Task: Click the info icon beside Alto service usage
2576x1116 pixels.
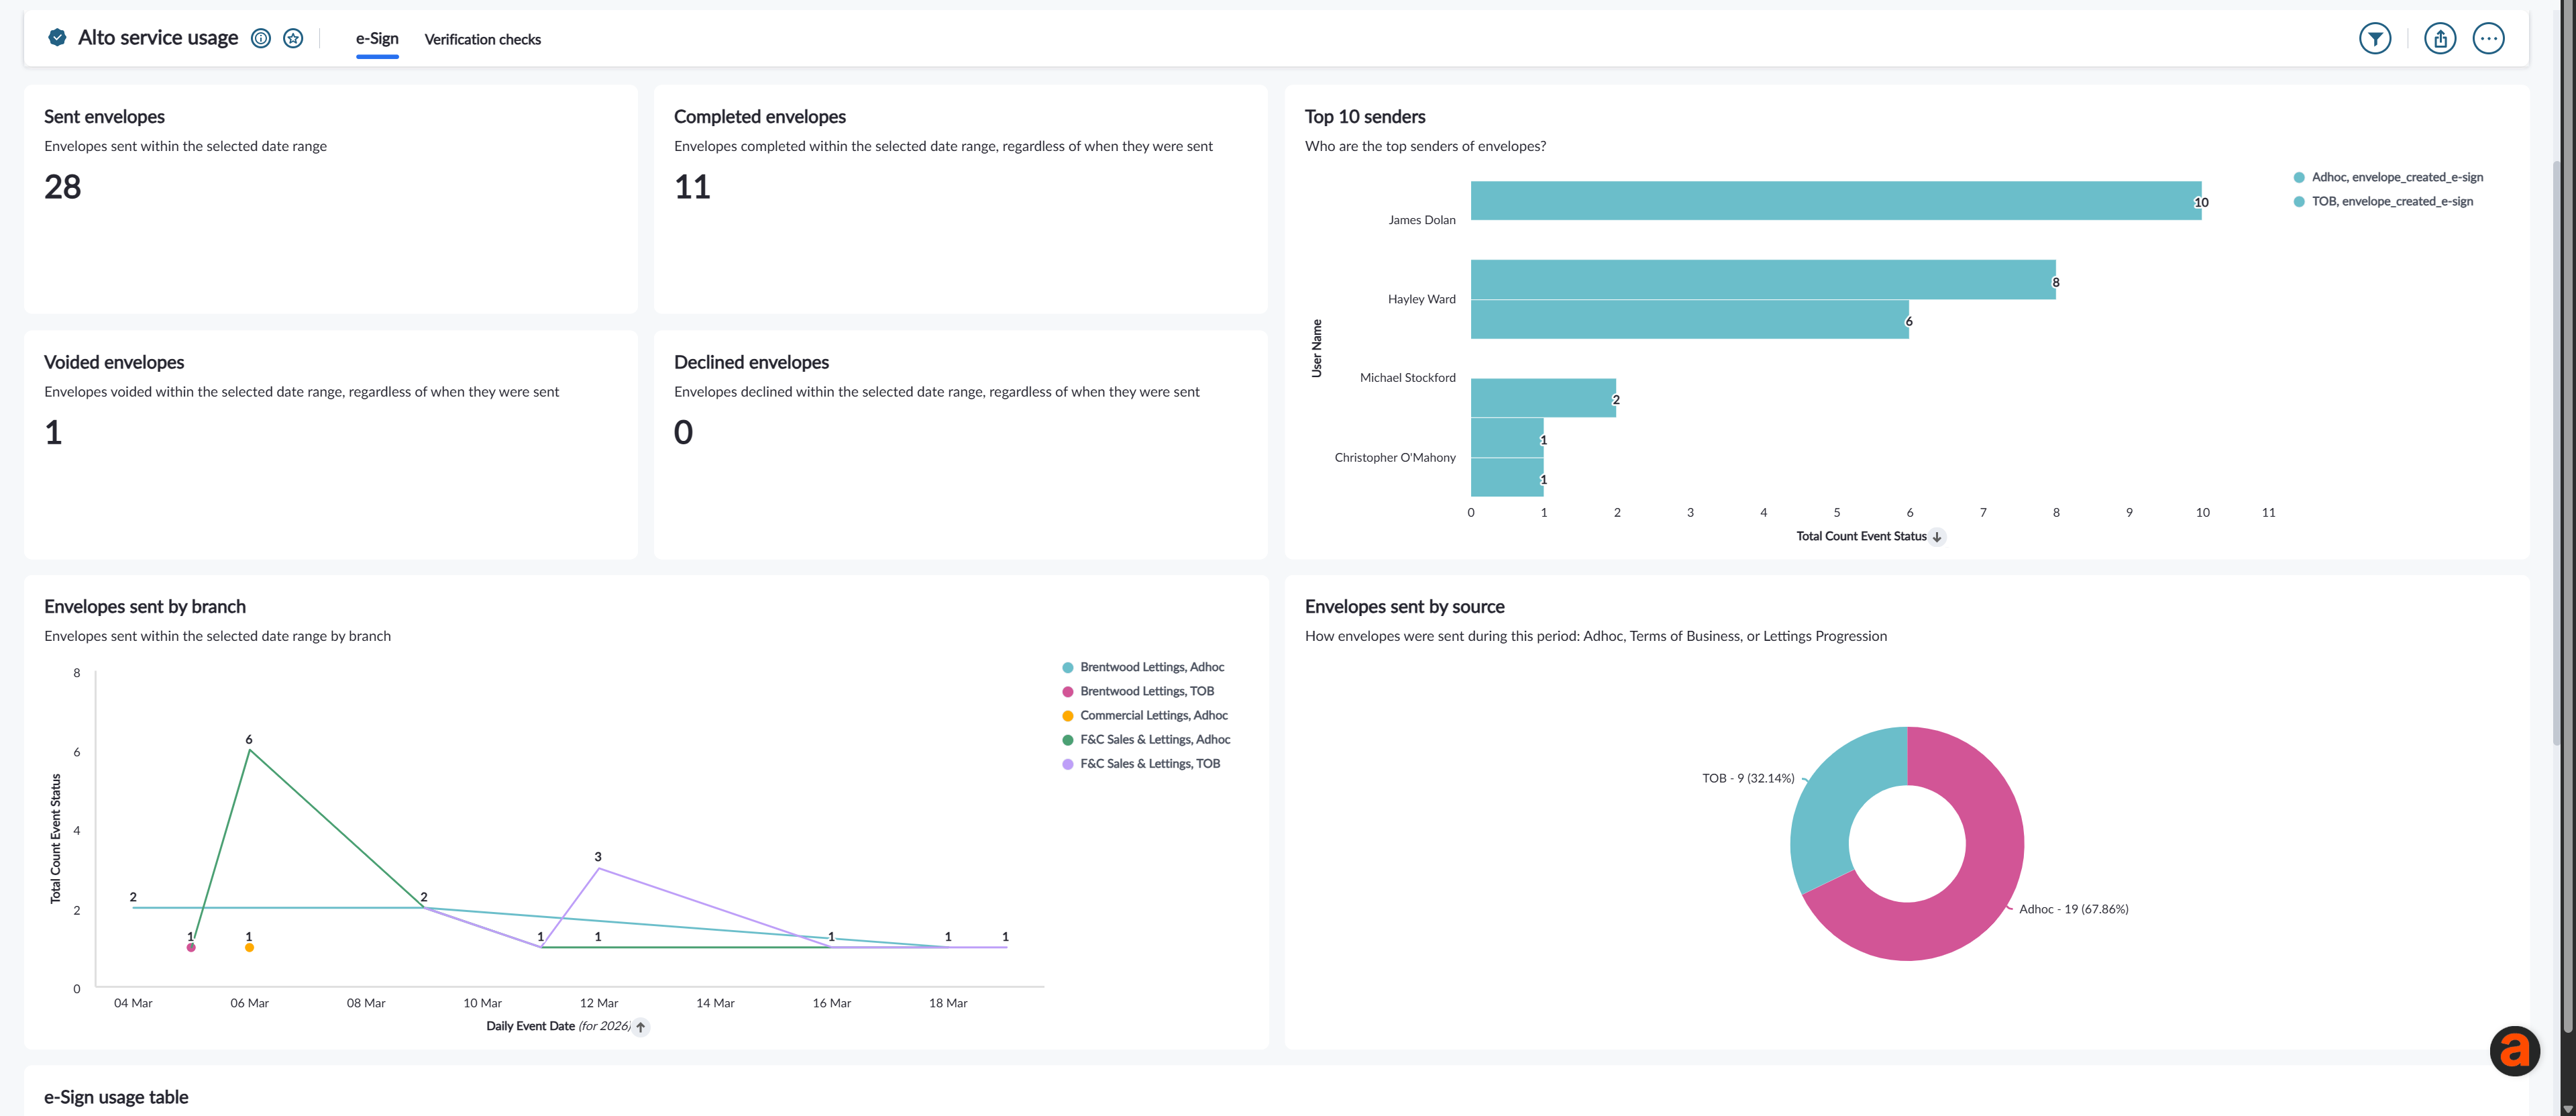Action: click(261, 38)
